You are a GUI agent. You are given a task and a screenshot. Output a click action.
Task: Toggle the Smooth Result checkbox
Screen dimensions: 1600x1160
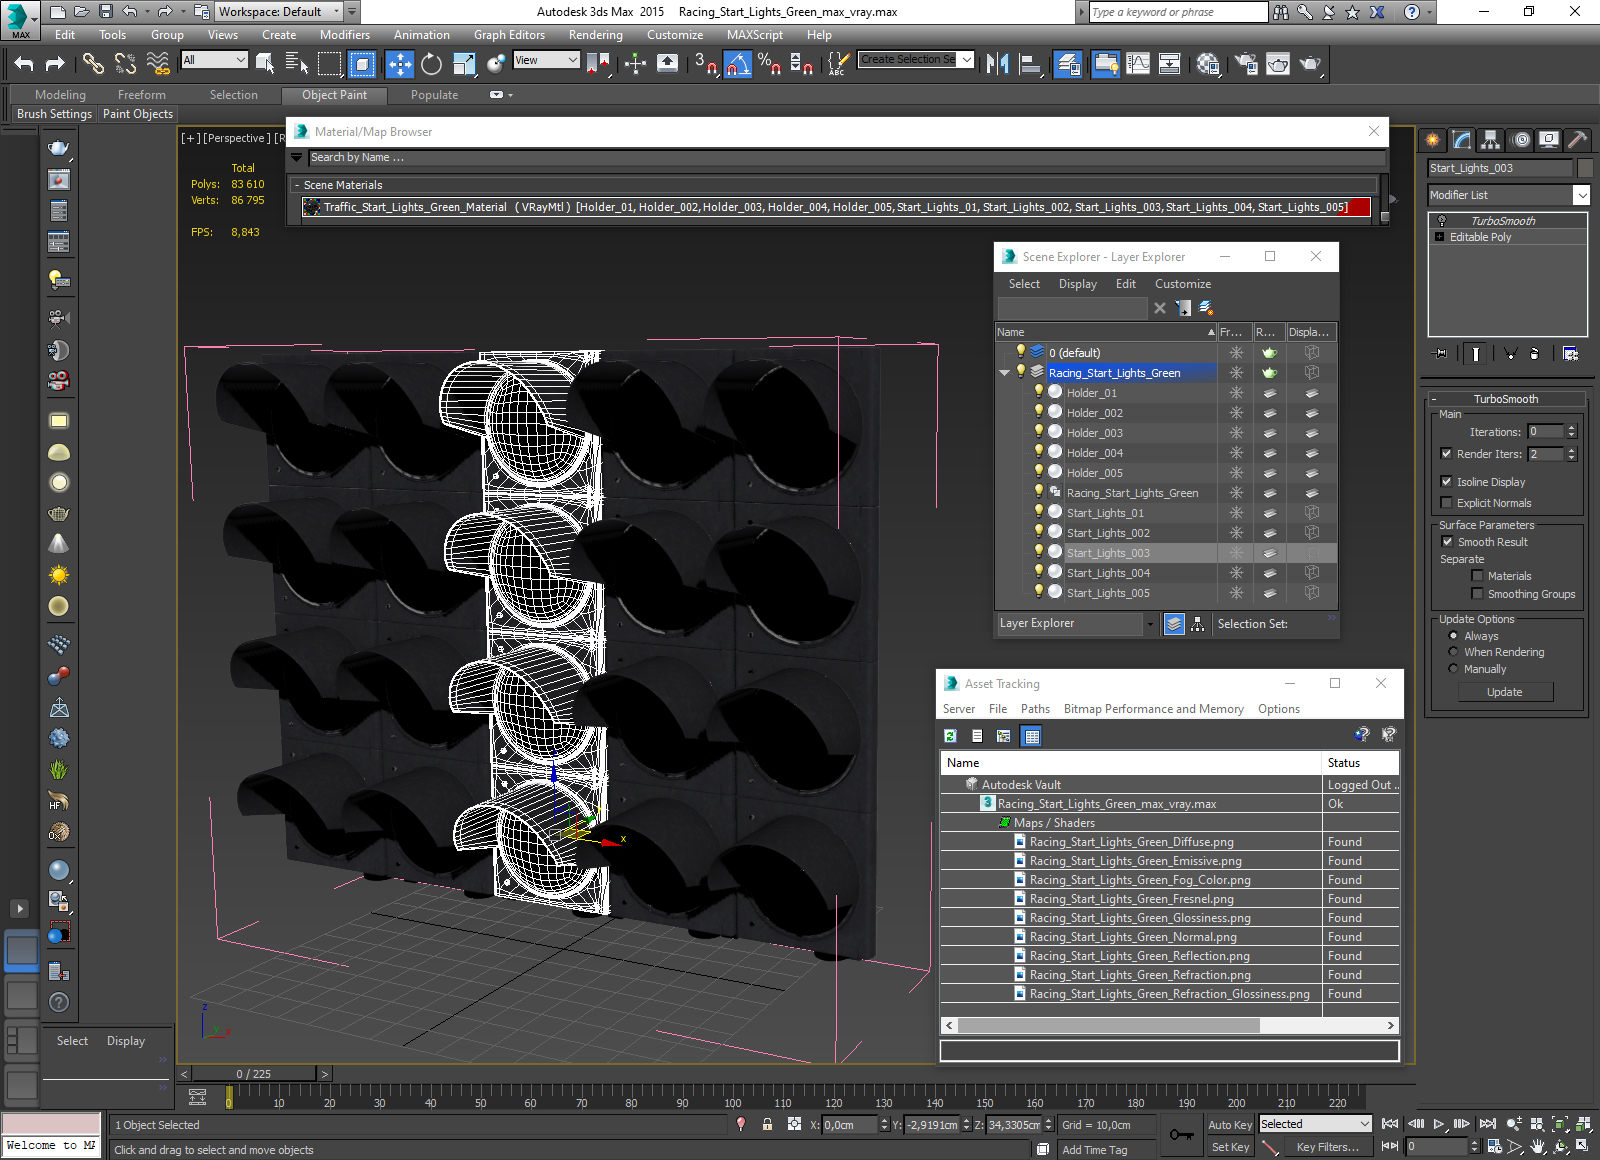point(1447,542)
